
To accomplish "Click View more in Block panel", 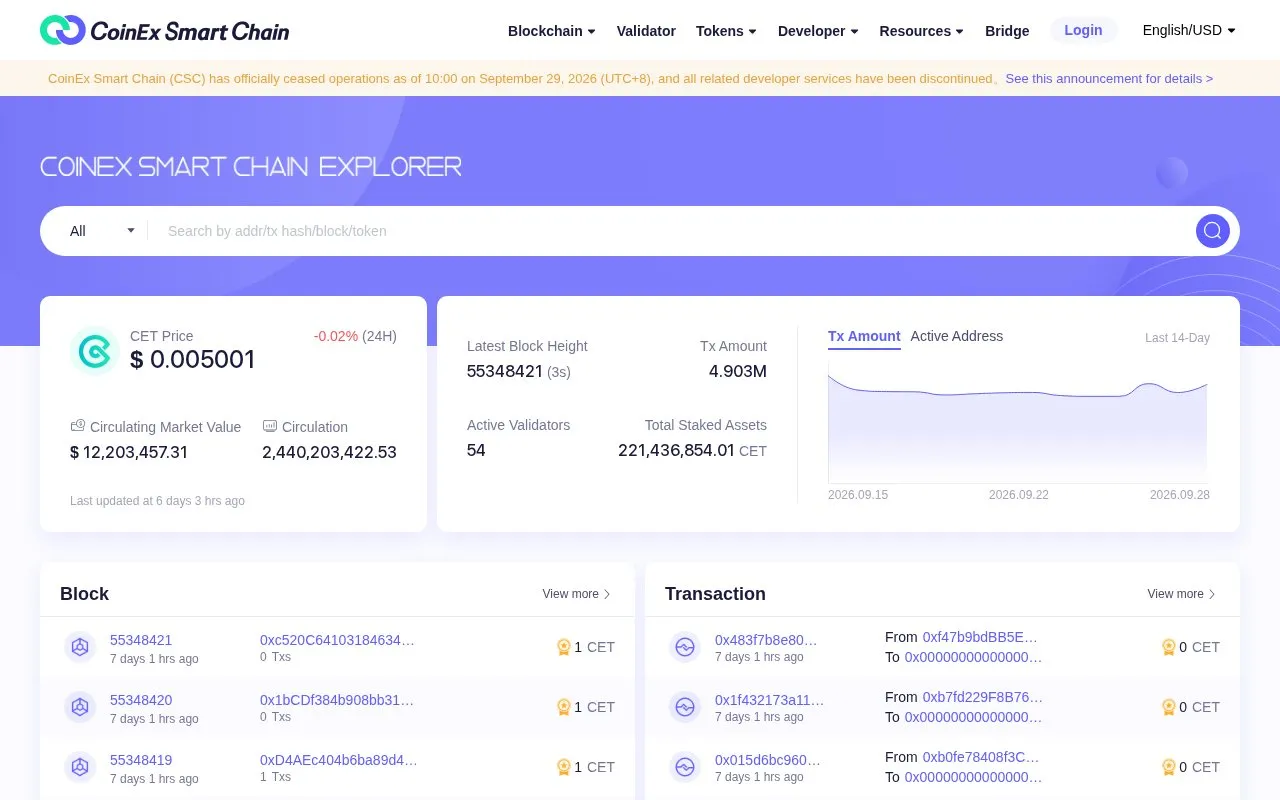I will (576, 594).
